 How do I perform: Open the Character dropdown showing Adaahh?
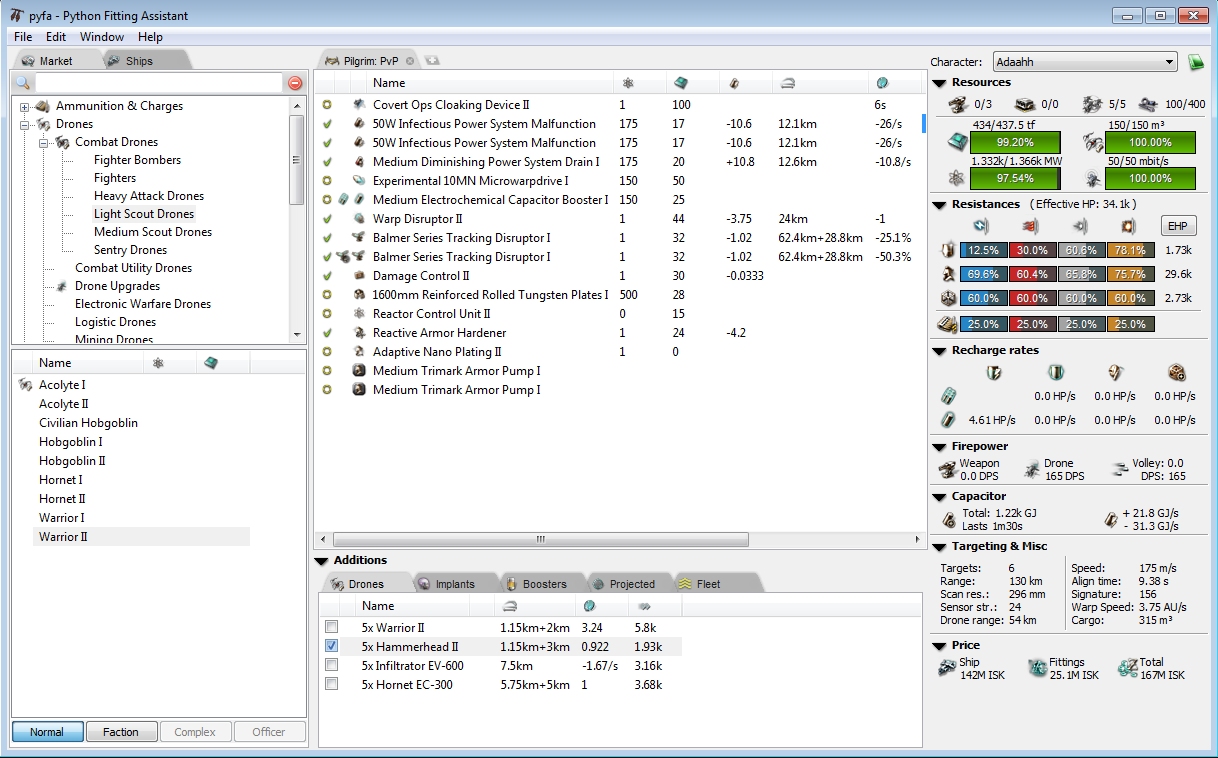point(1086,62)
